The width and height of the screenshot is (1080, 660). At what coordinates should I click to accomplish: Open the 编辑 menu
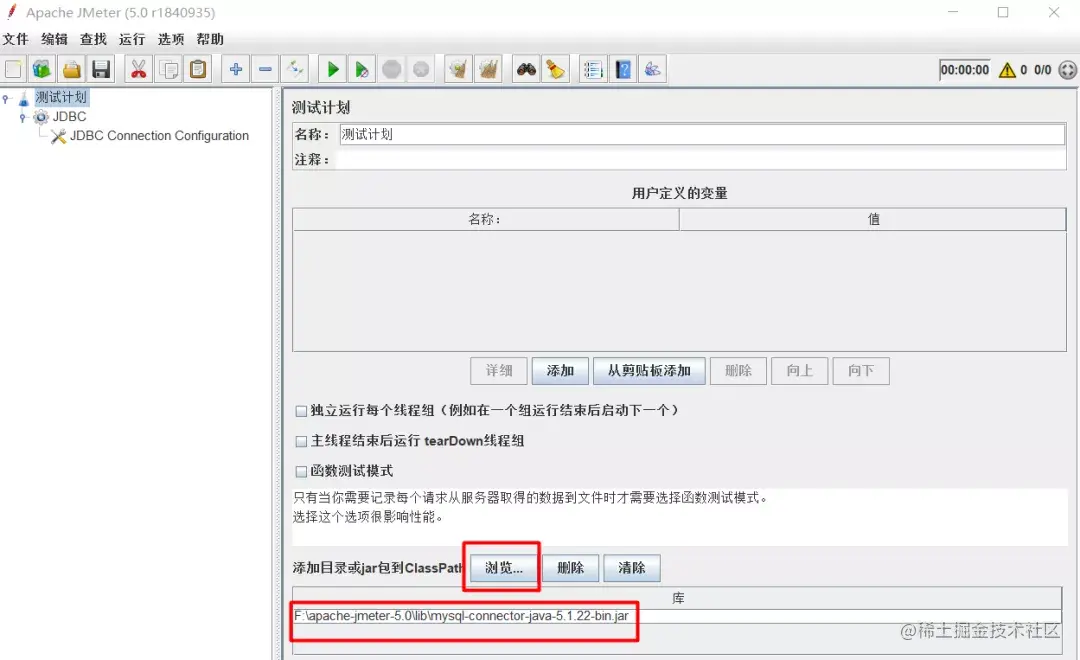[x=54, y=39]
